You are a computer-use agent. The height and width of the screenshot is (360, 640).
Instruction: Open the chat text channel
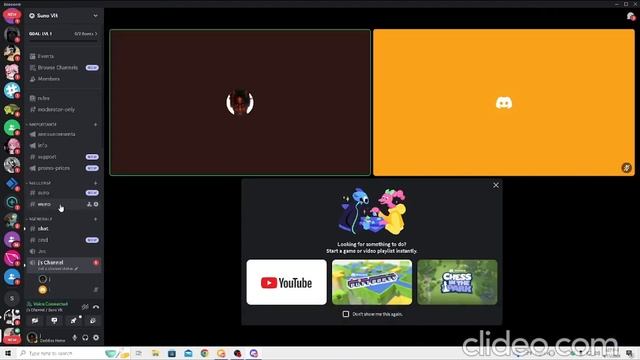63,229
